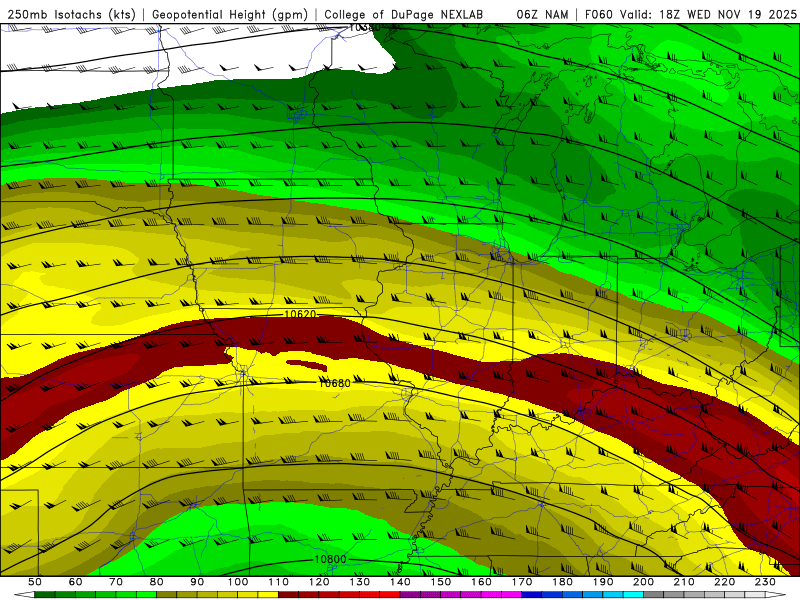
Task: Click the '06Z NAM' model run label
Action: (x=542, y=15)
